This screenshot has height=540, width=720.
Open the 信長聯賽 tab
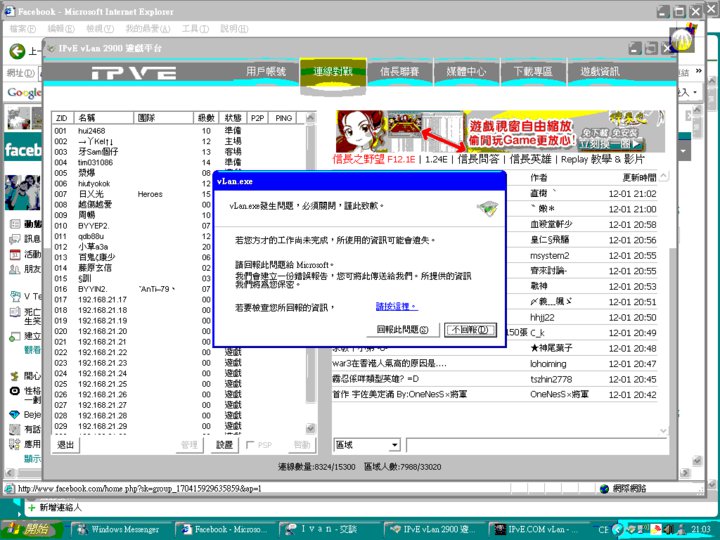pyautogui.click(x=399, y=72)
